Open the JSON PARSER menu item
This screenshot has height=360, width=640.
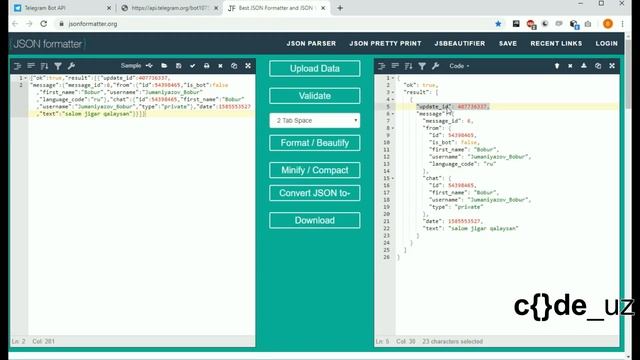coord(311,43)
